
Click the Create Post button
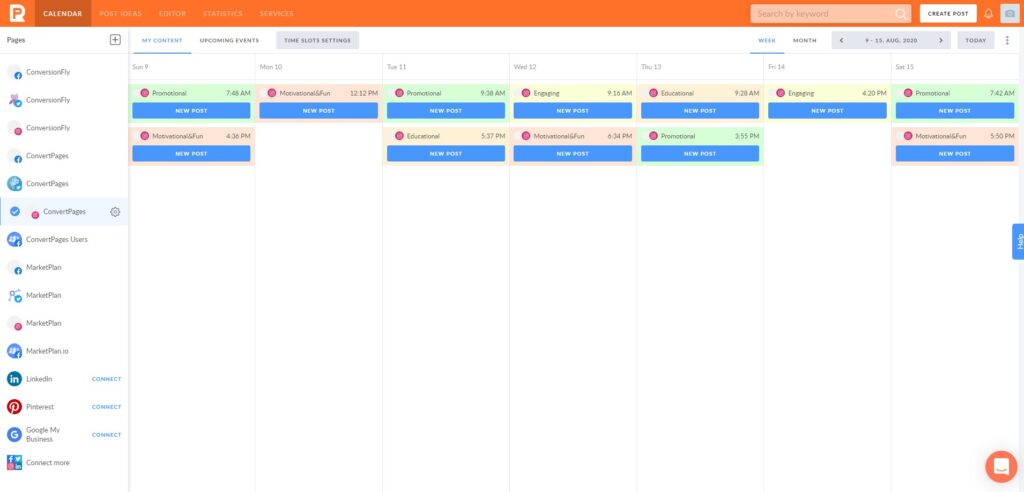(948, 14)
